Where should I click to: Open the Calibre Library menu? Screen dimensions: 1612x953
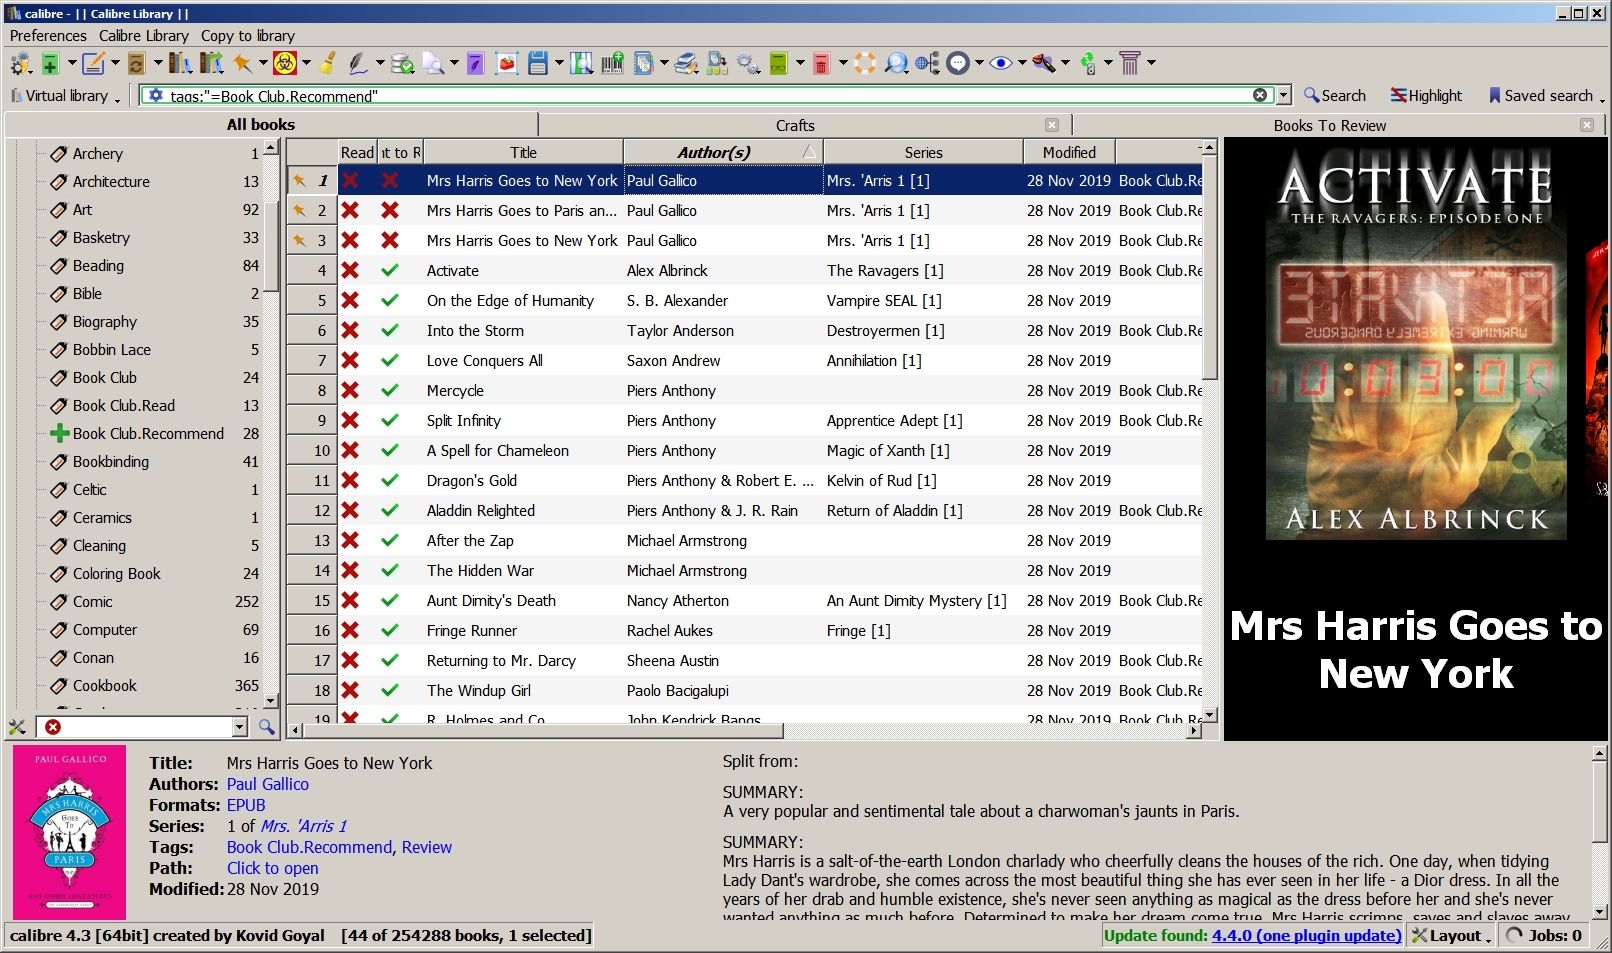144,36
